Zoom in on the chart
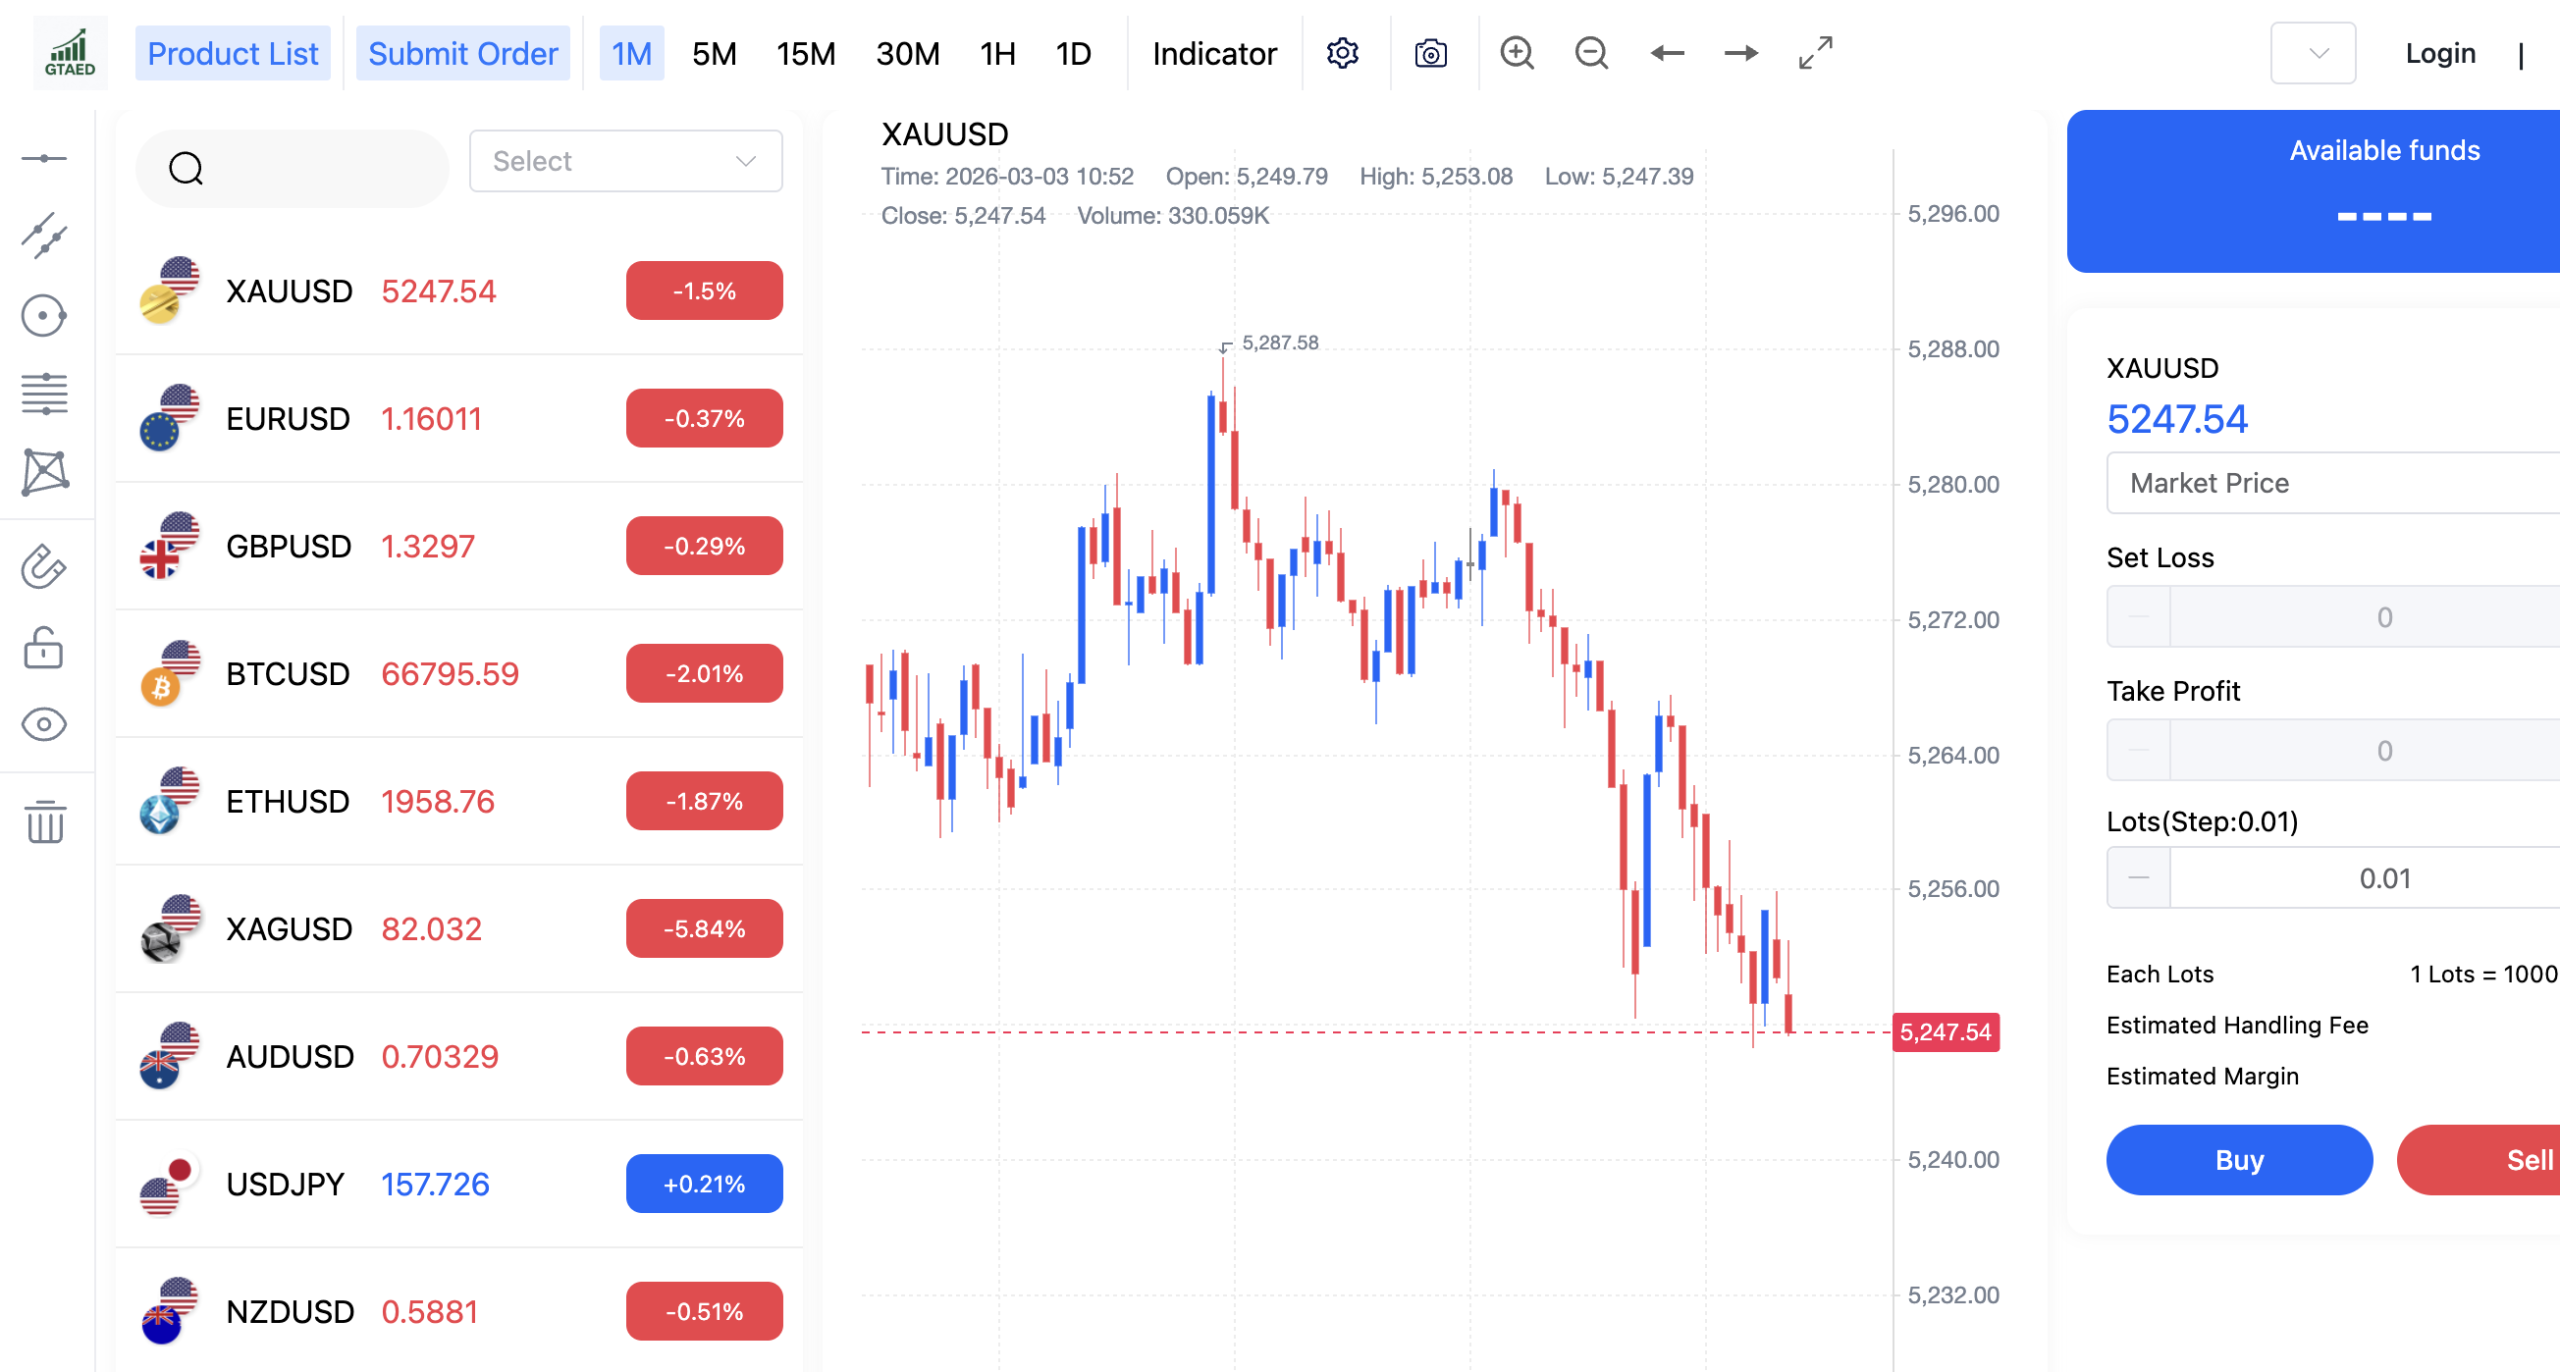 [x=1516, y=53]
